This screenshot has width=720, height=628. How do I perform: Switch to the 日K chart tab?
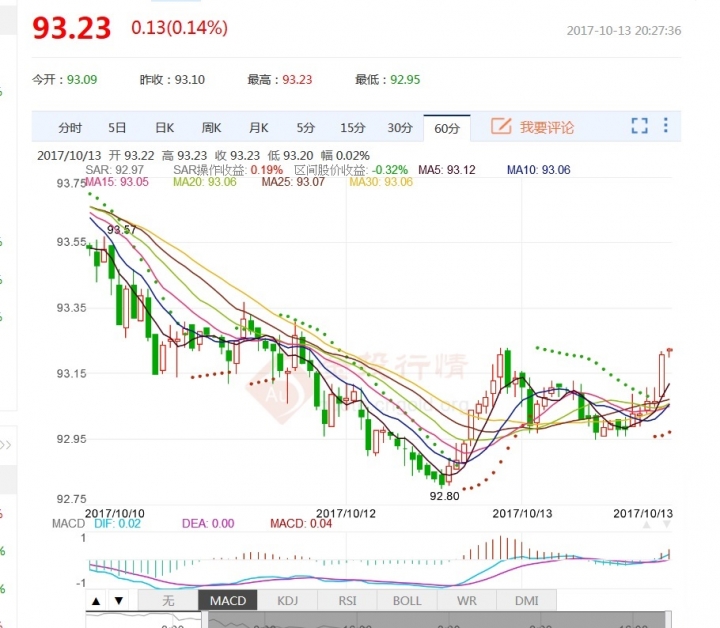[164, 128]
